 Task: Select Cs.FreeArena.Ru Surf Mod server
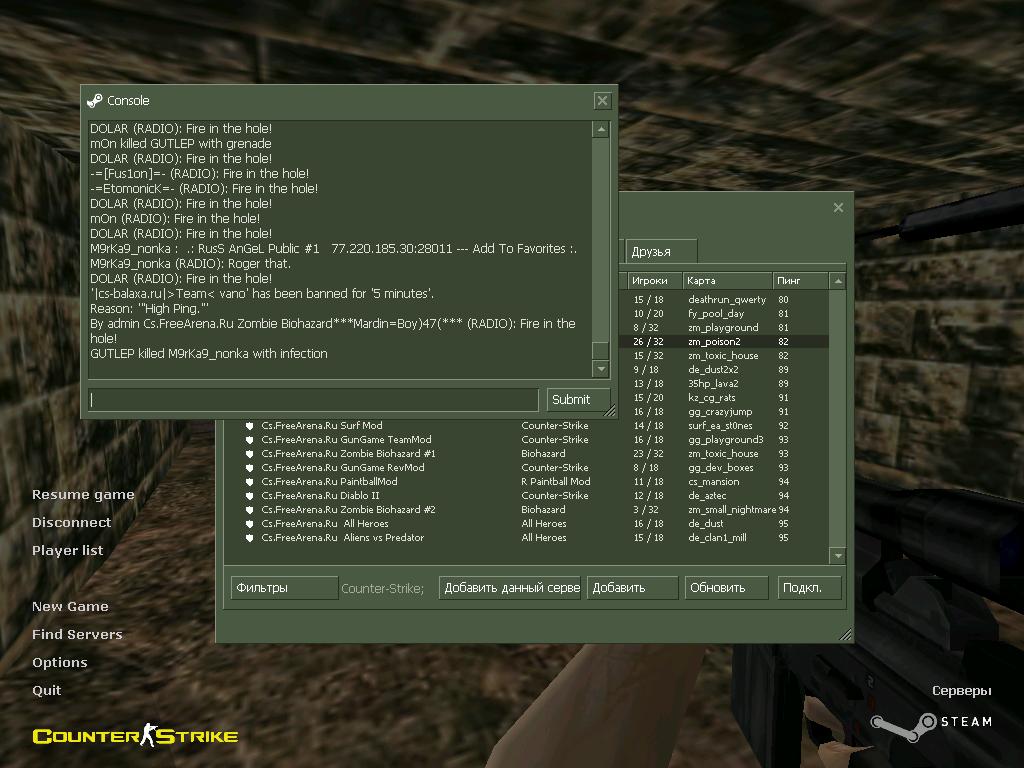coord(526,426)
